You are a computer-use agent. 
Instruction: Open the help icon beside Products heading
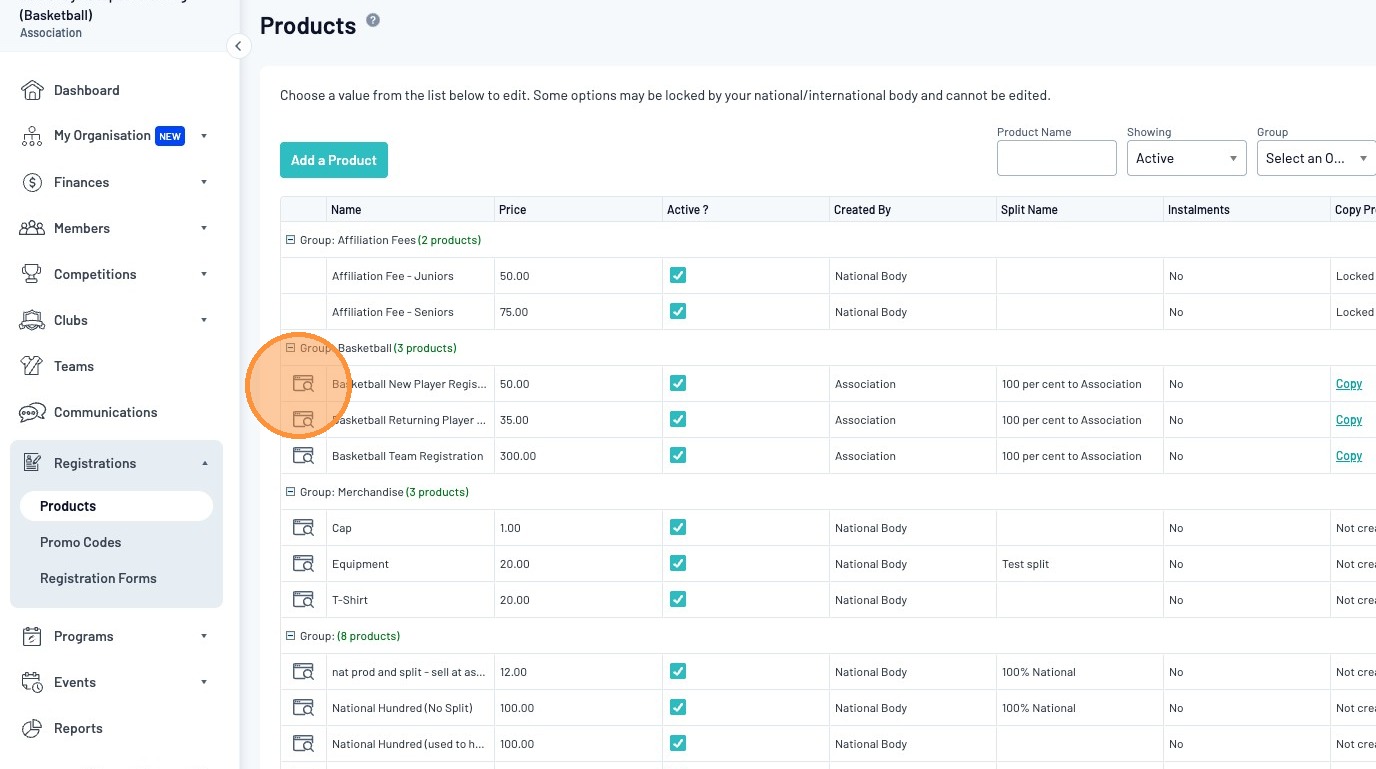[373, 21]
